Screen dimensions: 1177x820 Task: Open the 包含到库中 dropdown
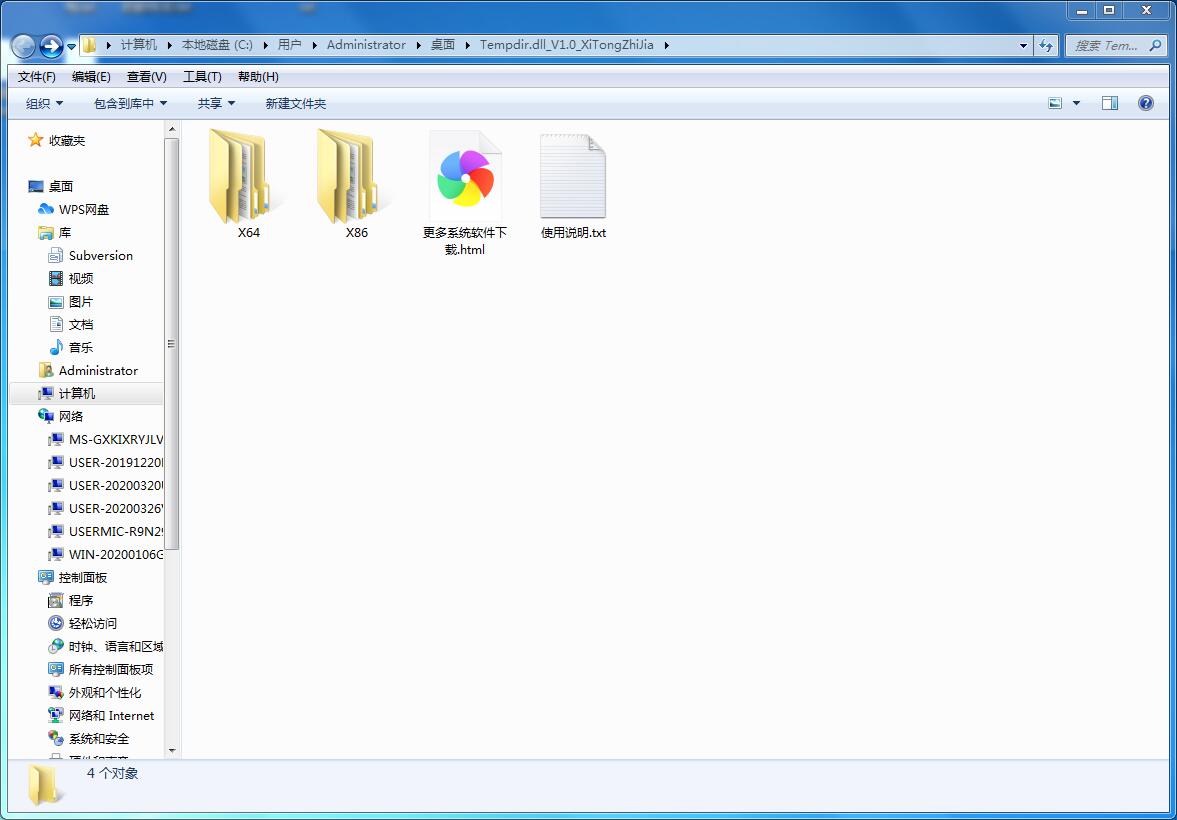click(131, 104)
